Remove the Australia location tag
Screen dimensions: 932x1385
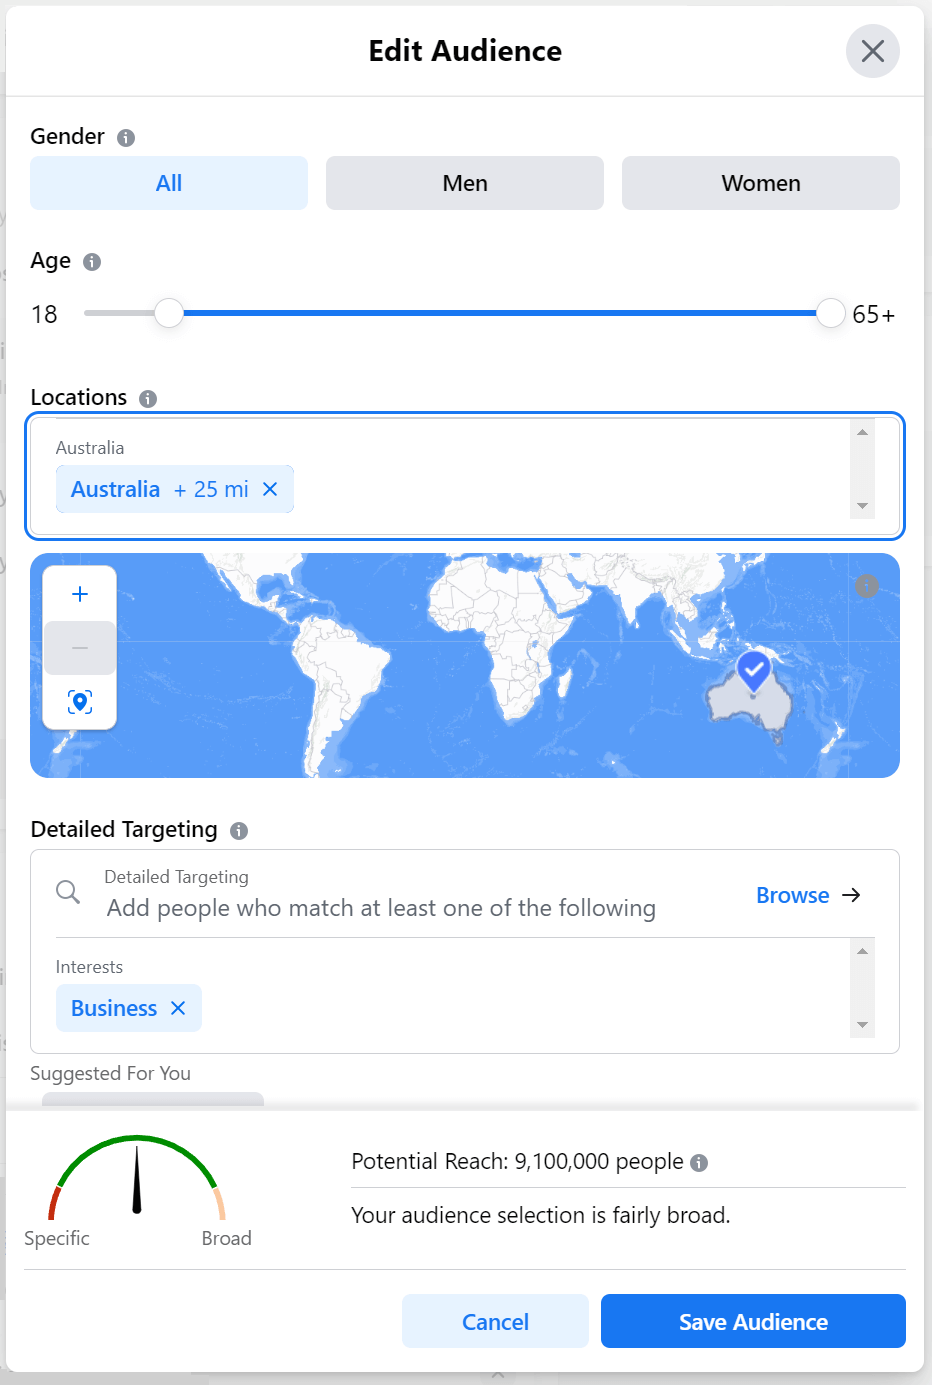click(270, 489)
